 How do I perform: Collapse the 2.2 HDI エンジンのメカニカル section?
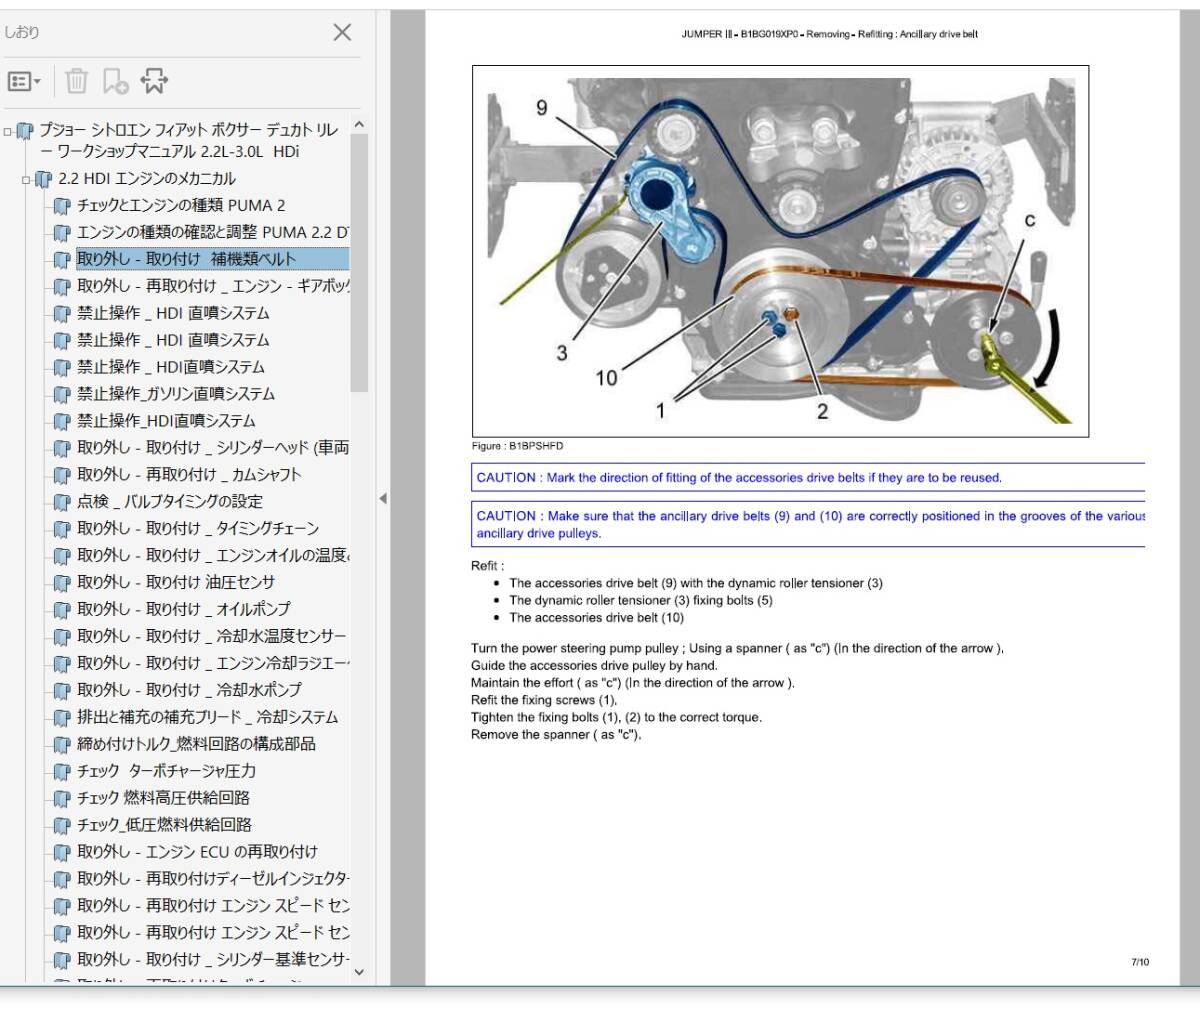pos(27,180)
